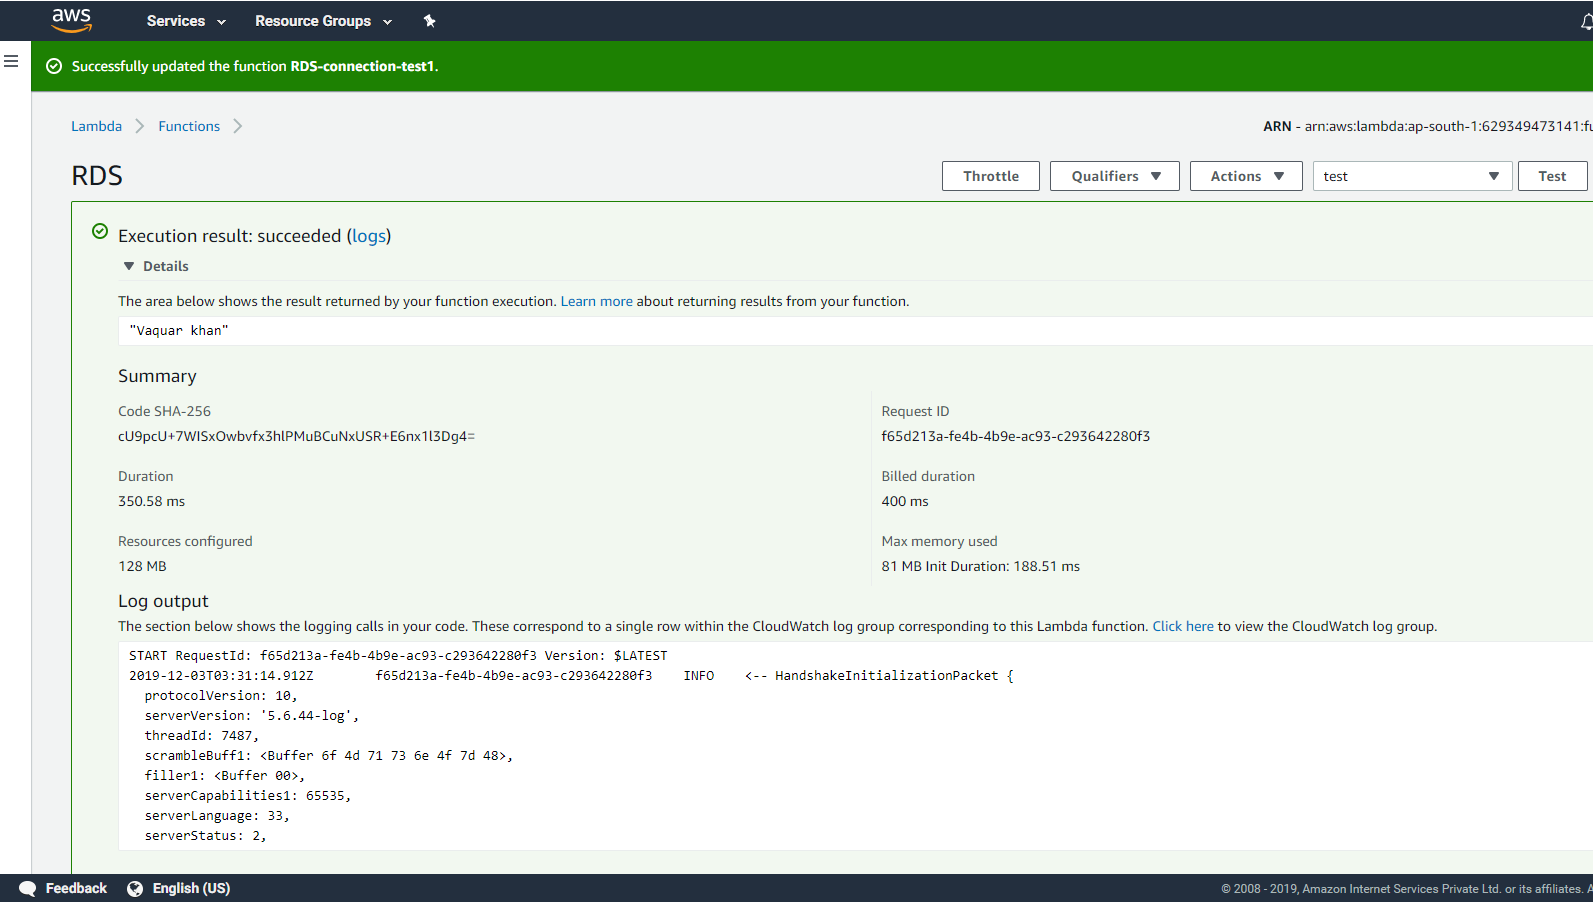
Task: Click the Resources configured value 128 MB
Action: [x=142, y=566]
